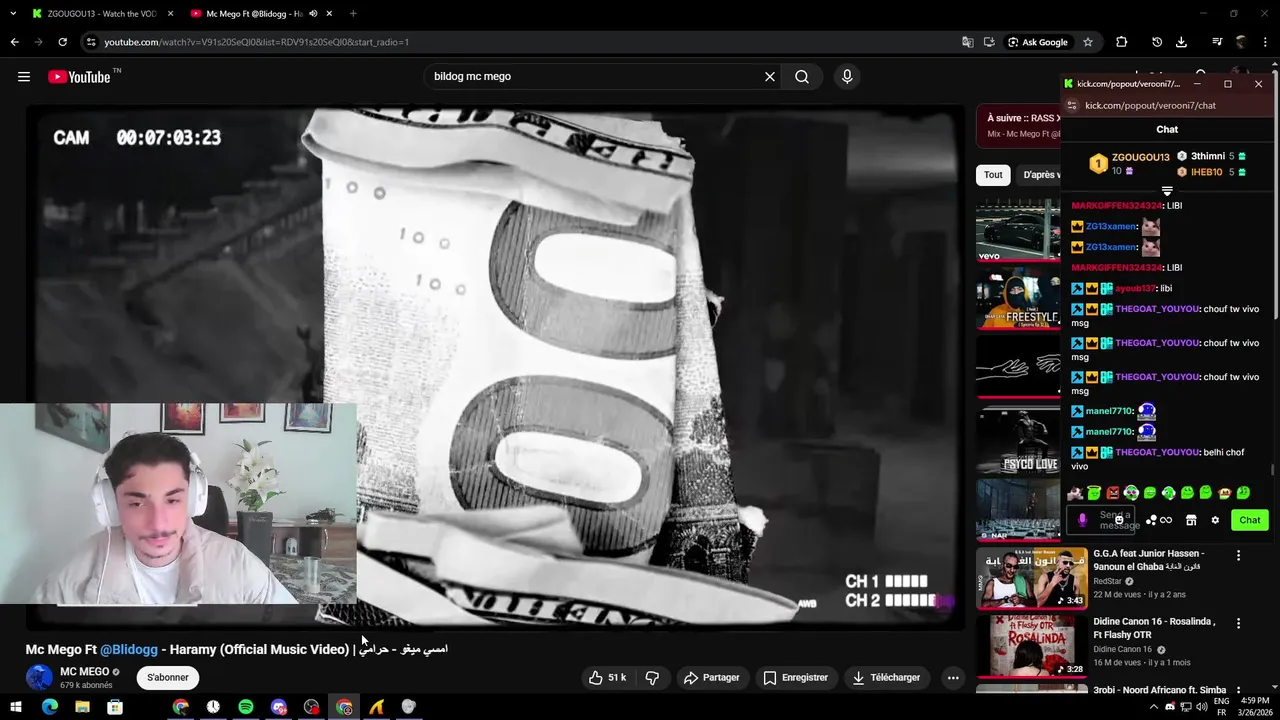Open the Rosalinda video thumbnail
The height and width of the screenshot is (720, 1280).
tap(1032, 645)
